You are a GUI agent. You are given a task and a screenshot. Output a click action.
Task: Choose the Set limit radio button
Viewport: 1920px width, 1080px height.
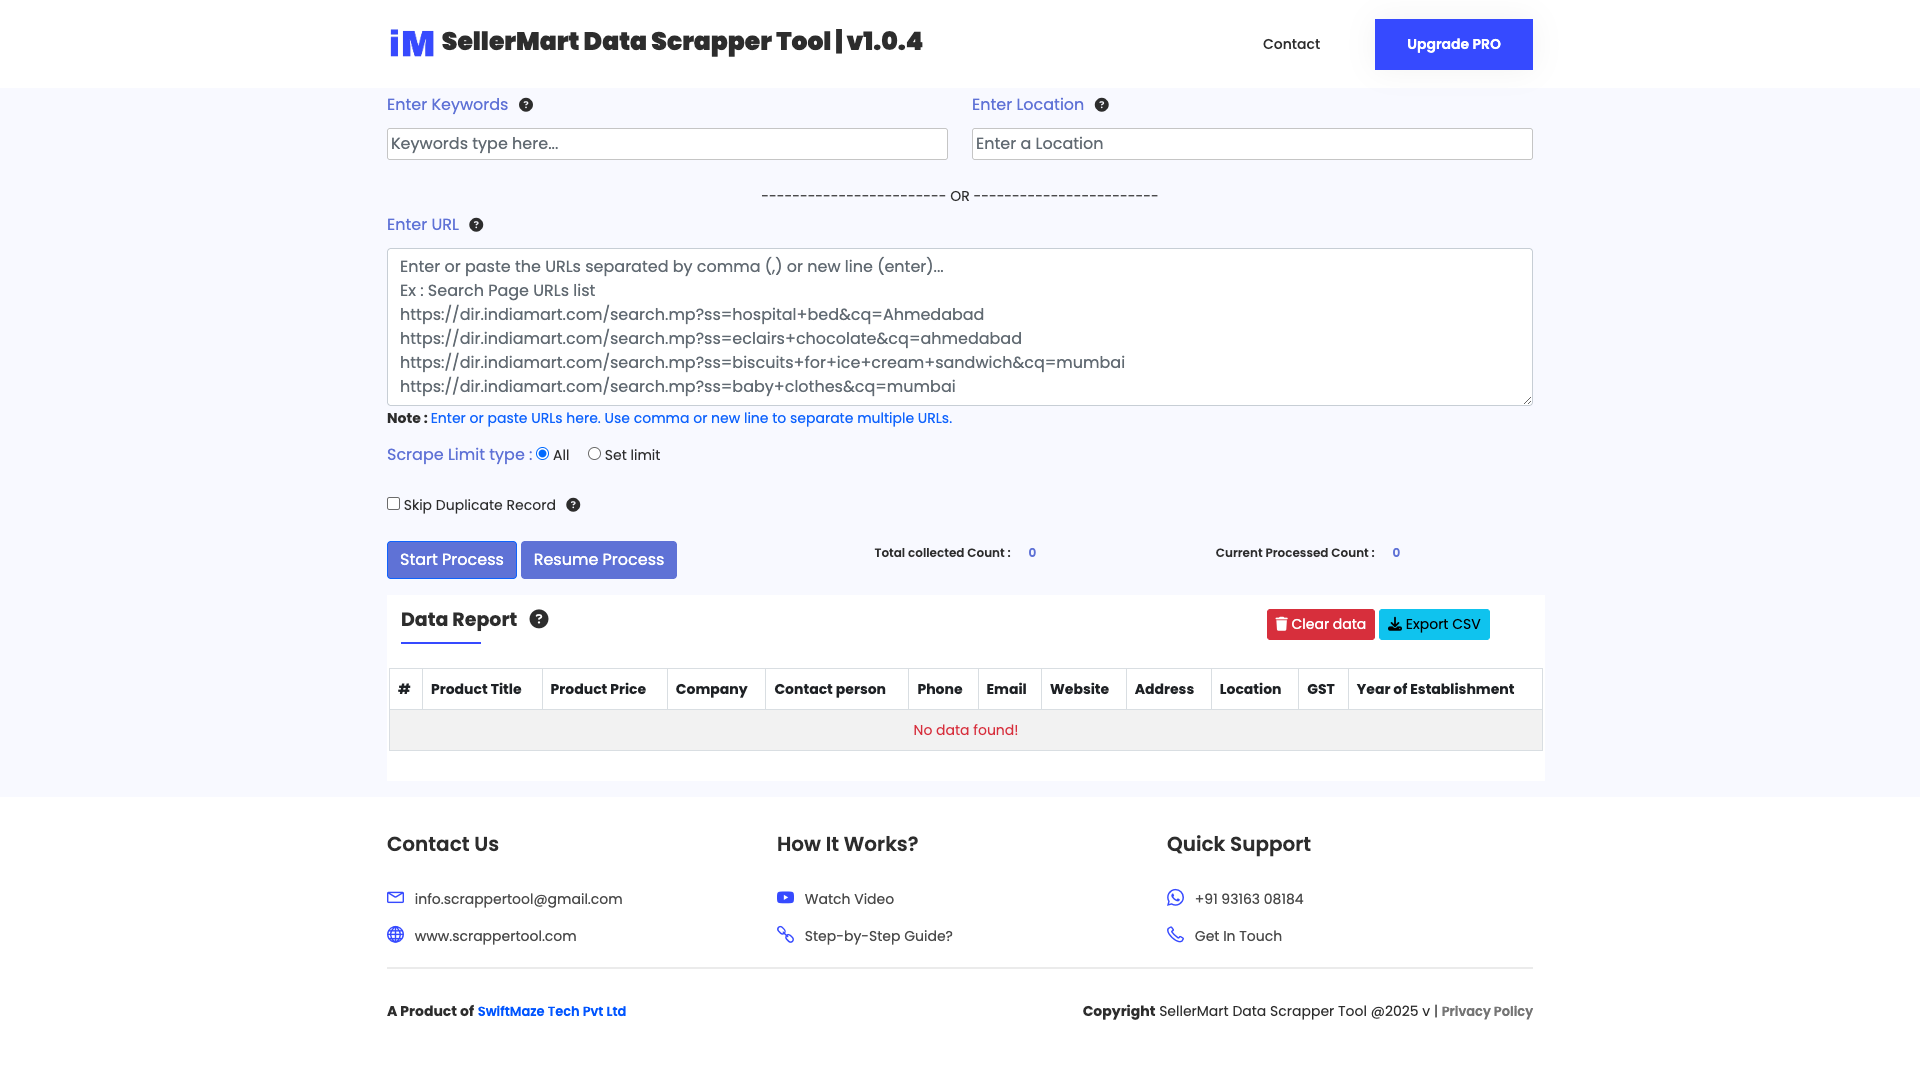(x=595, y=454)
